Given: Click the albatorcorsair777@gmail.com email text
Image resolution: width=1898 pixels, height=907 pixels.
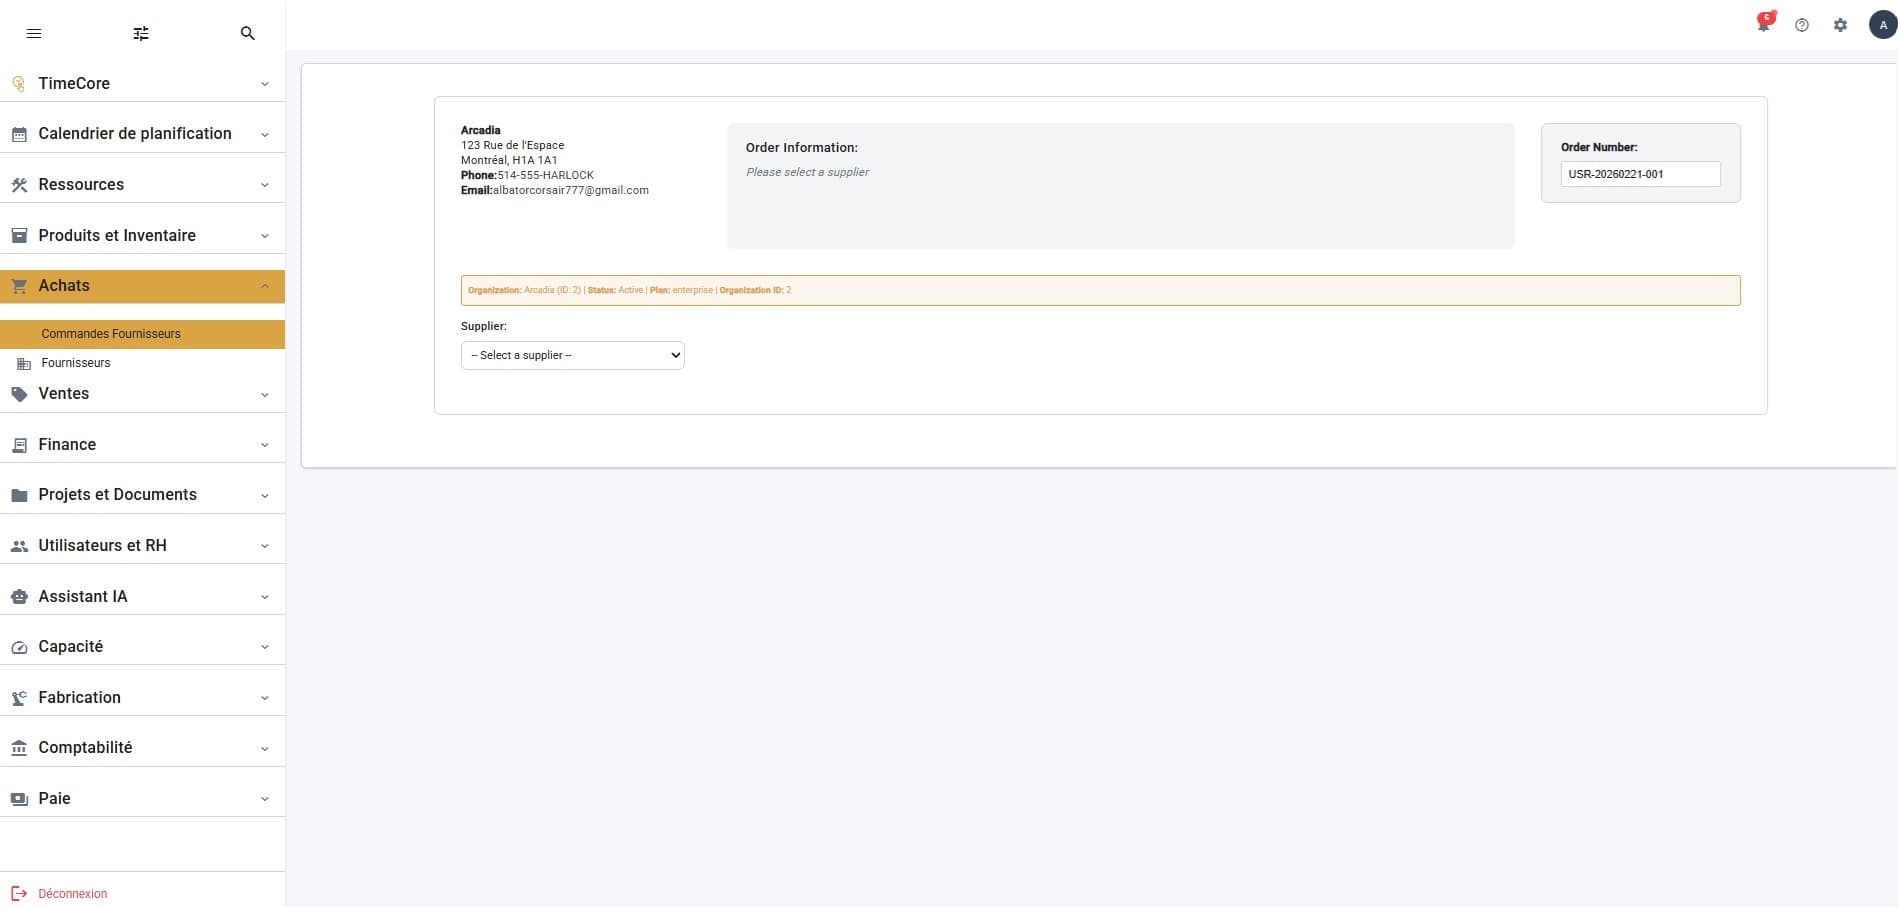Looking at the screenshot, I should [570, 190].
